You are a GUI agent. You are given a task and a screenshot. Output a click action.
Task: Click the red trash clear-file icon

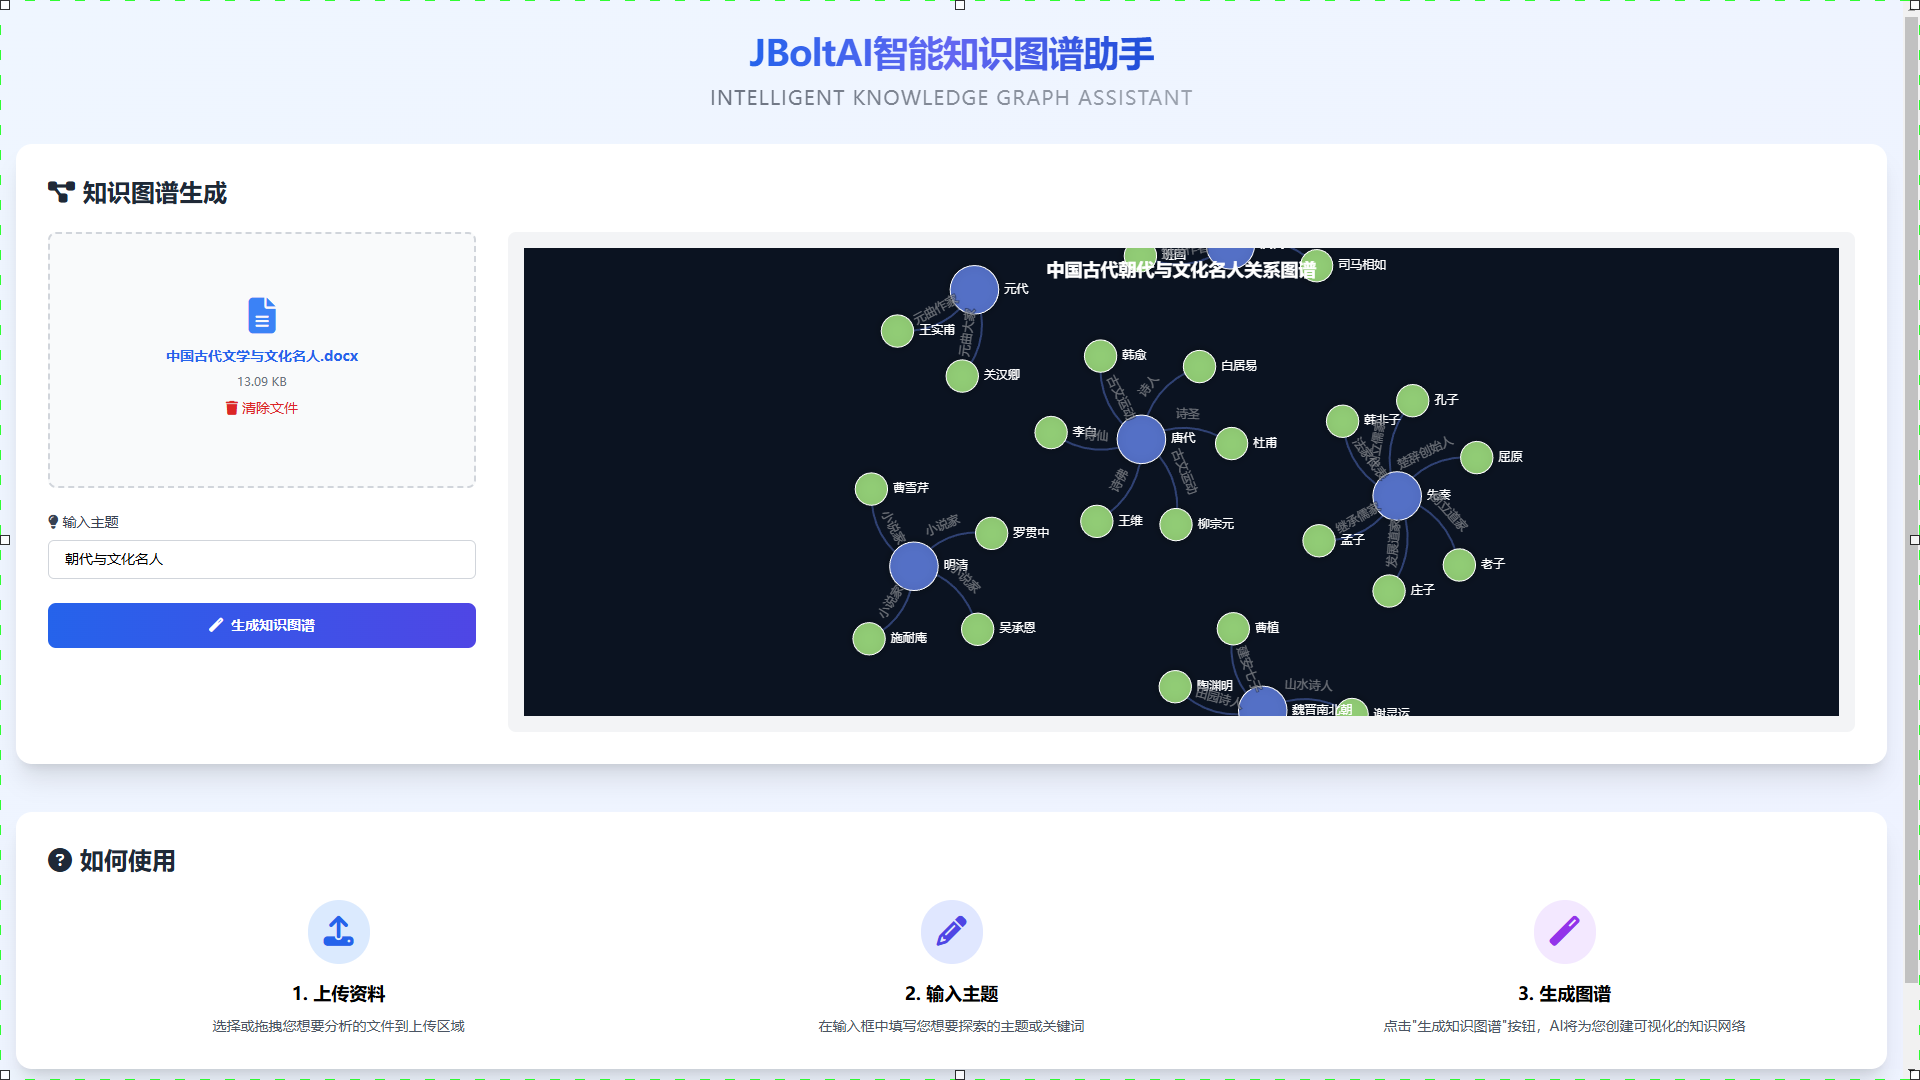[232, 408]
